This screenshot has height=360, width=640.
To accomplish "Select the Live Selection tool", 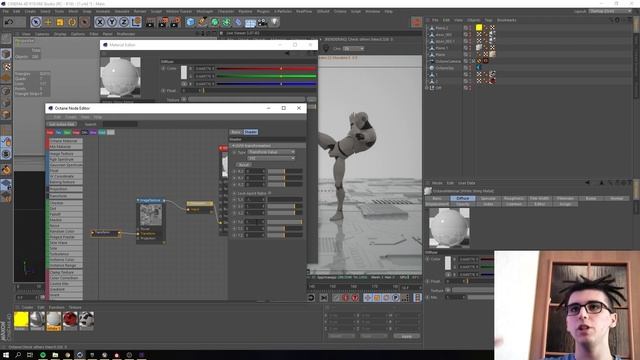I will (36, 22).
